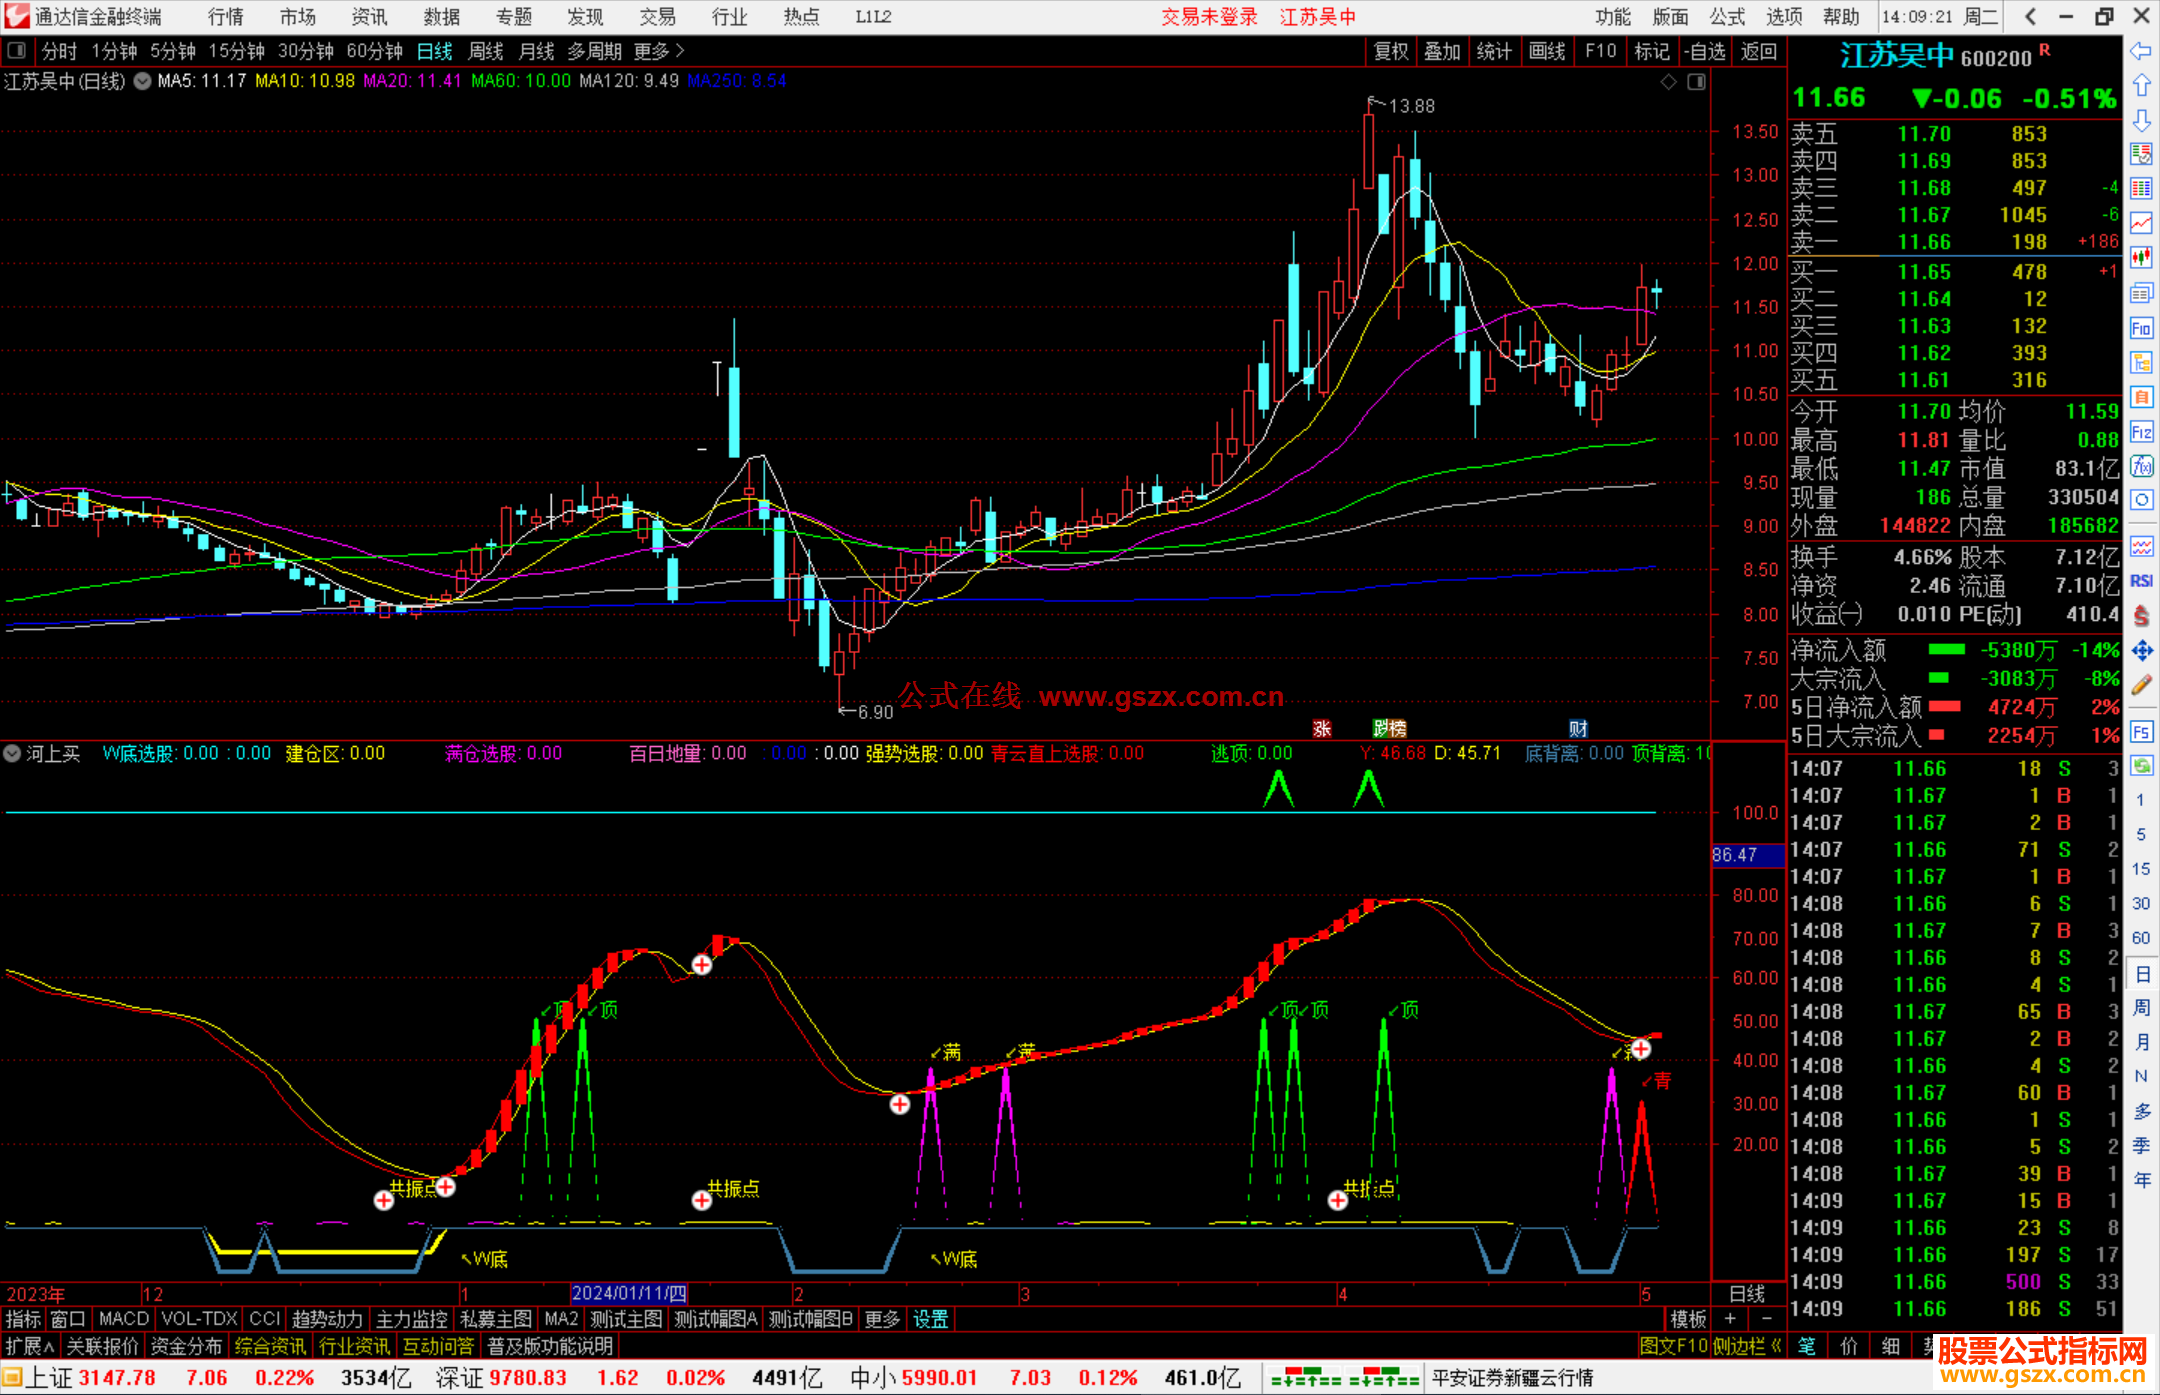The height and width of the screenshot is (1395, 2160).
Task: Click the 复权 button
Action: click(x=1390, y=51)
